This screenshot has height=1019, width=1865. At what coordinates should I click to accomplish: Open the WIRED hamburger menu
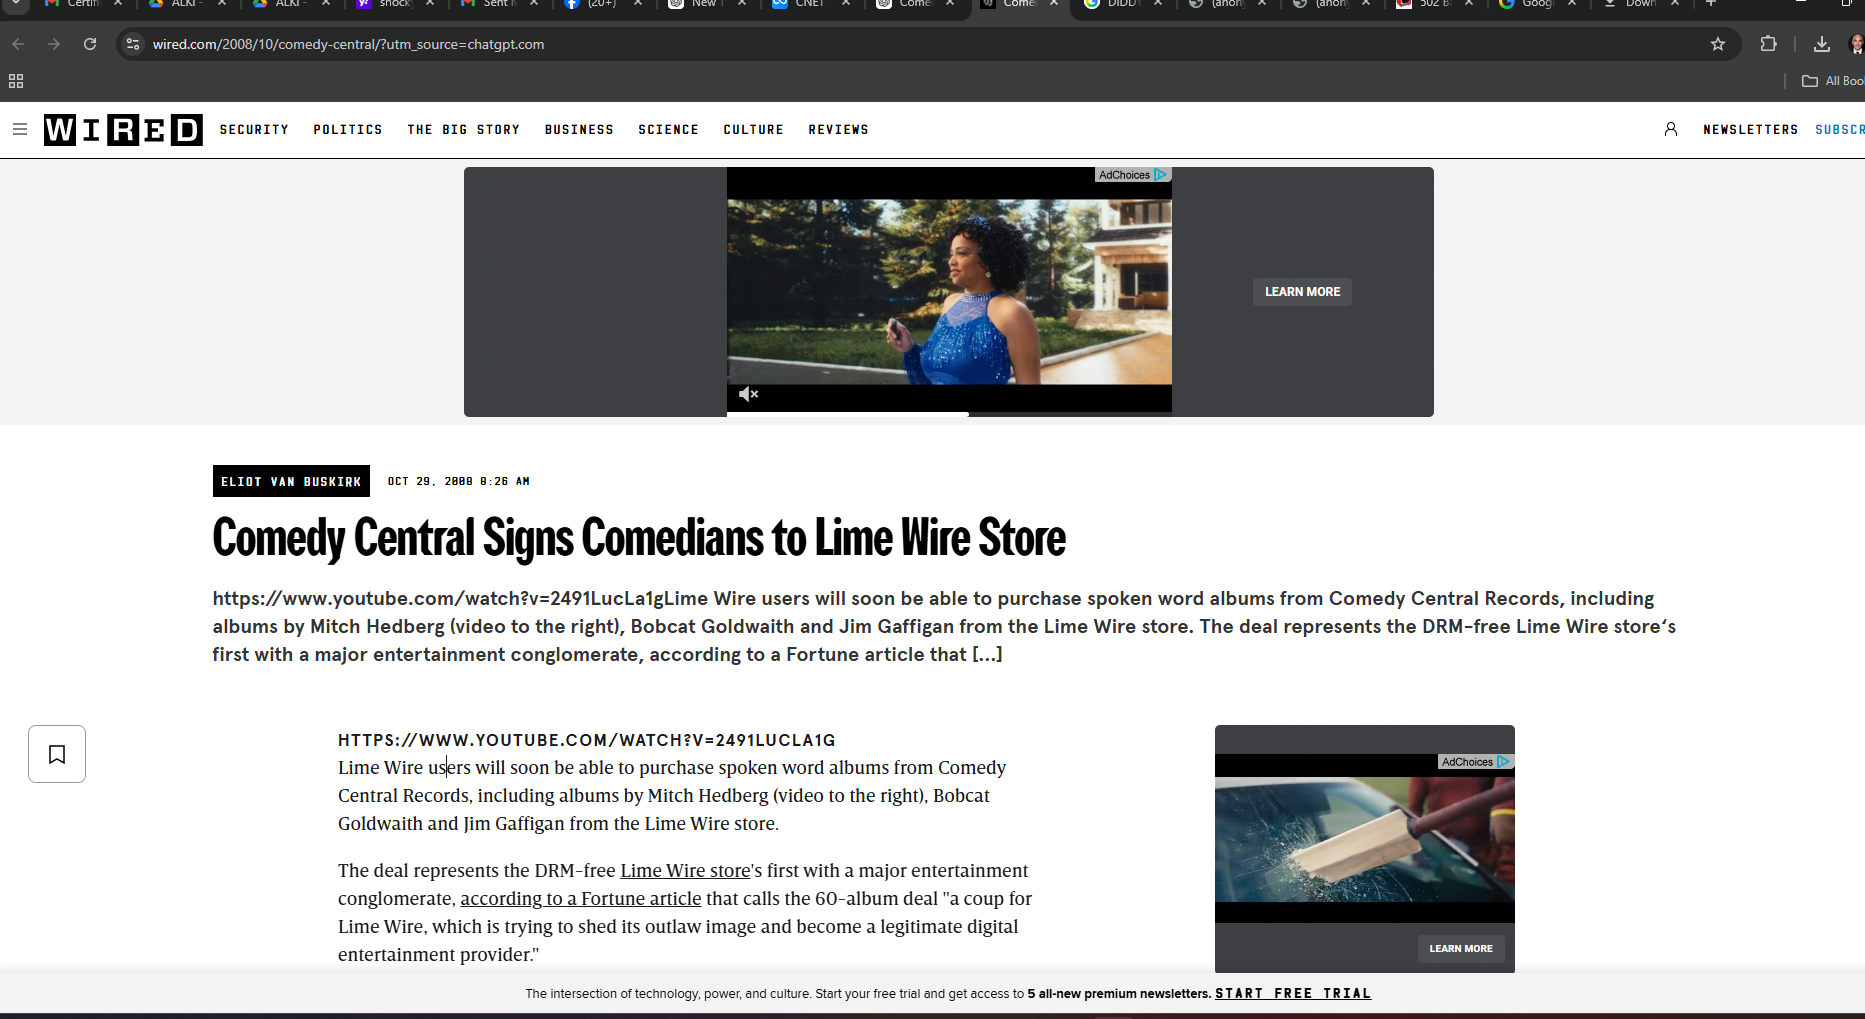(x=19, y=129)
